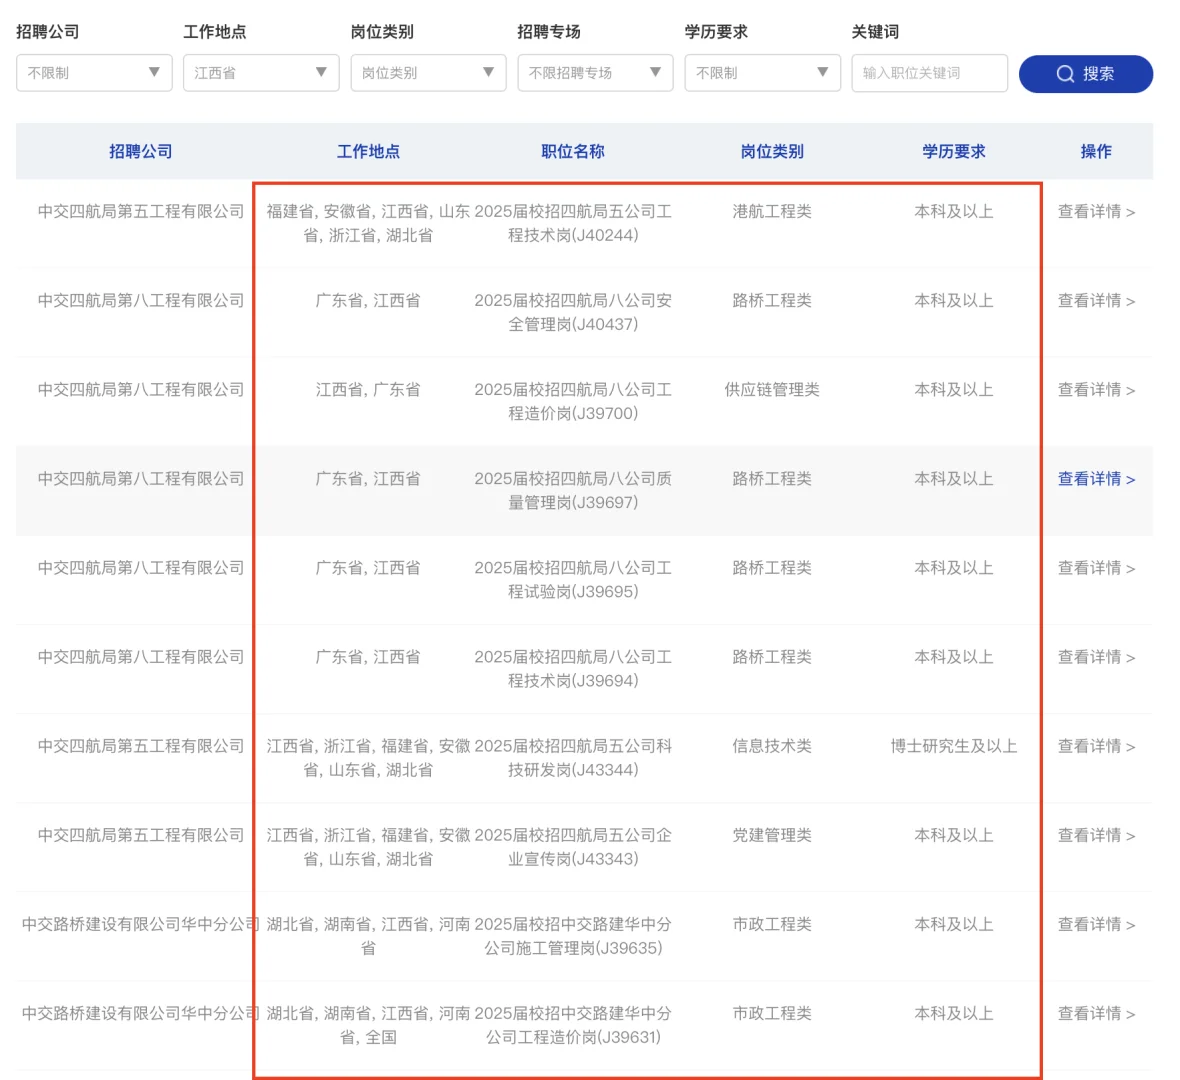The width and height of the screenshot is (1180, 1080).
Task: View details for job J39700
Action: click(x=1096, y=390)
